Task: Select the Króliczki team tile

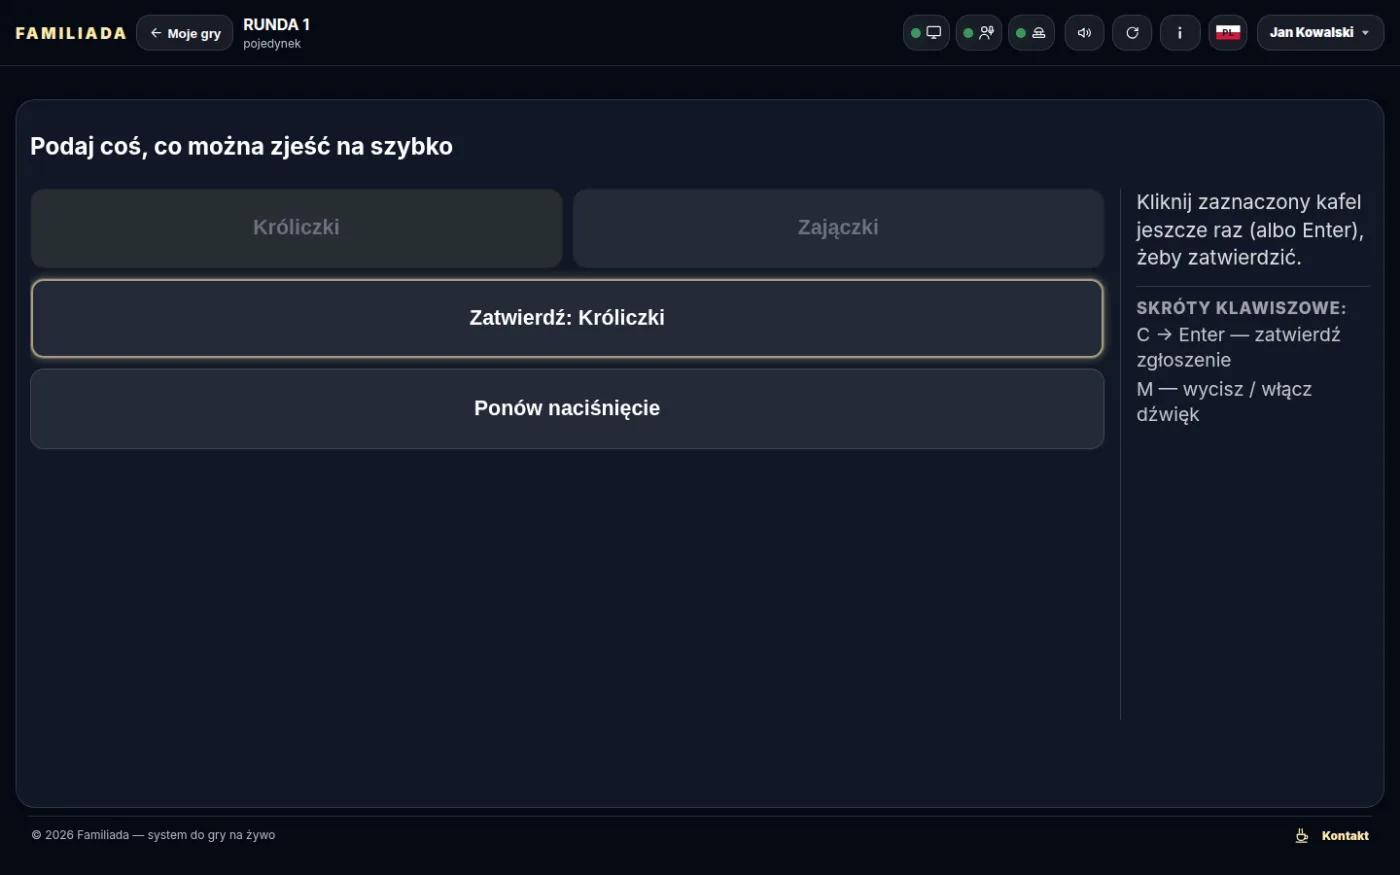Action: click(x=296, y=228)
